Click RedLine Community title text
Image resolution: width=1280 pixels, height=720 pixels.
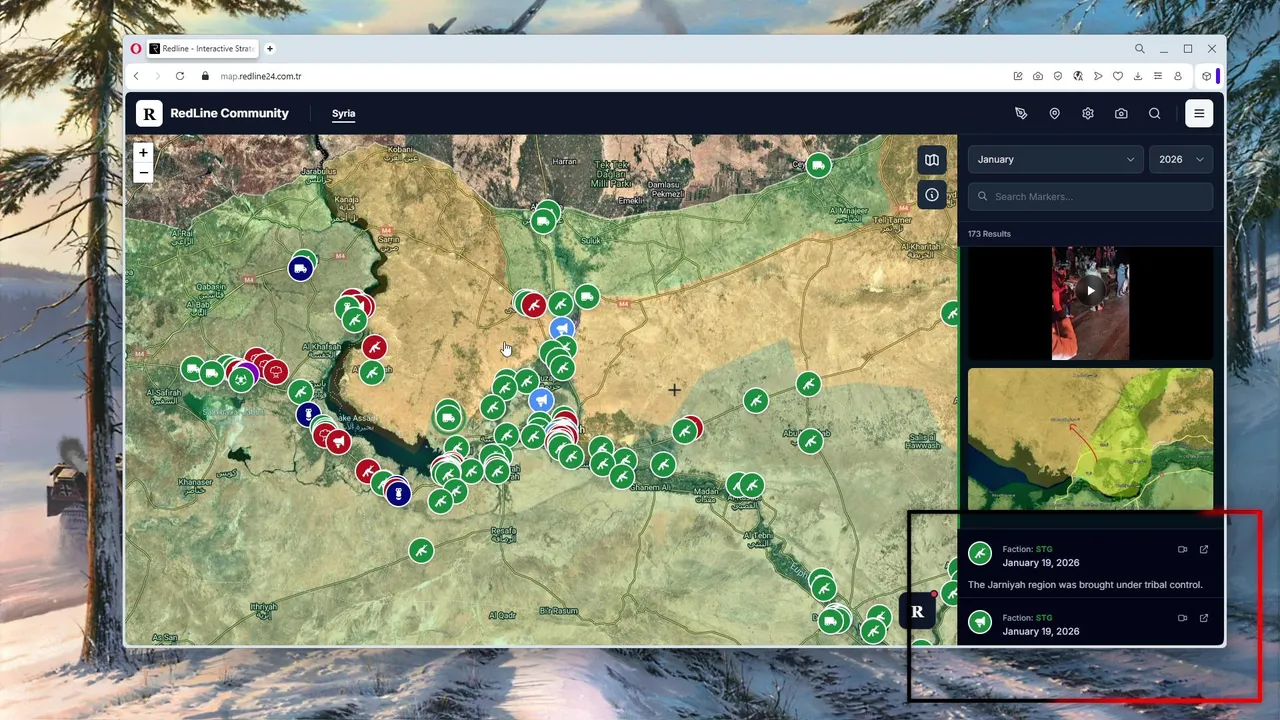click(229, 114)
